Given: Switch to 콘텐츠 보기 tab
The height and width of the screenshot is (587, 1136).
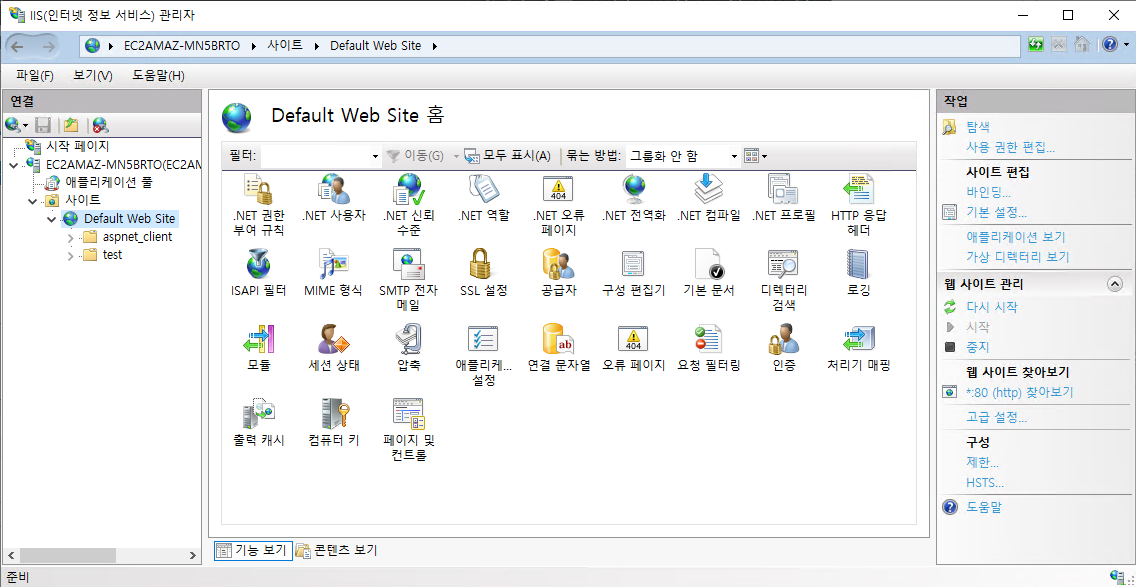Looking at the screenshot, I should coord(336,550).
